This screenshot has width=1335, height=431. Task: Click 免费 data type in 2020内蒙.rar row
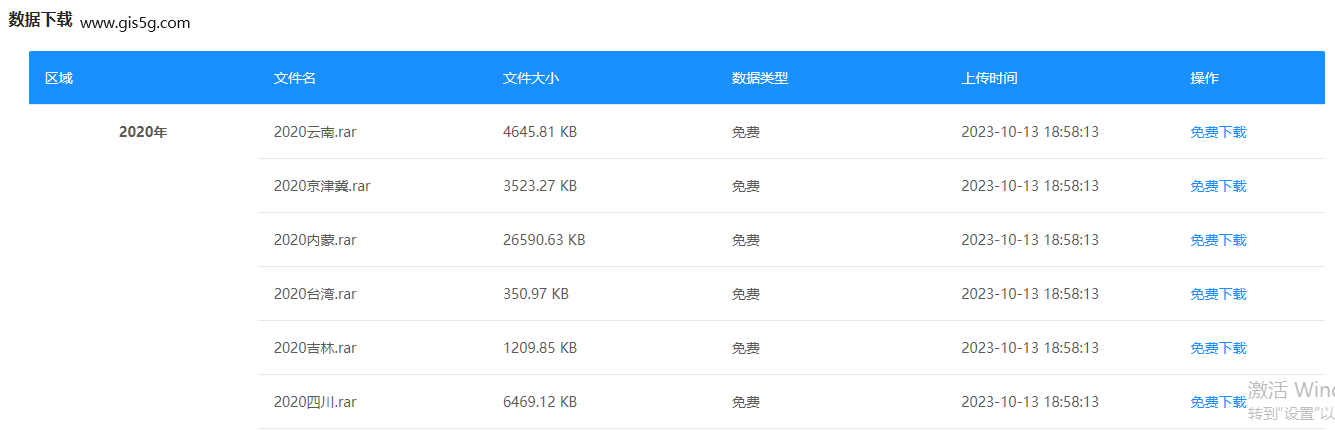point(746,240)
